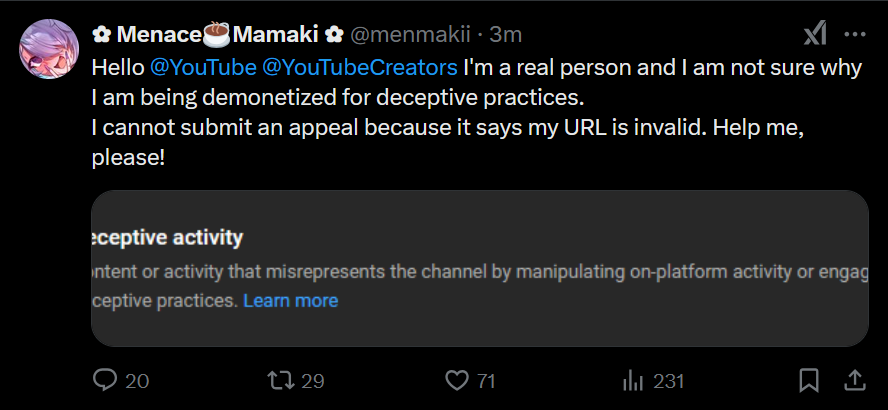888x410 pixels.
Task: Click the like count 71
Action: coord(487,381)
